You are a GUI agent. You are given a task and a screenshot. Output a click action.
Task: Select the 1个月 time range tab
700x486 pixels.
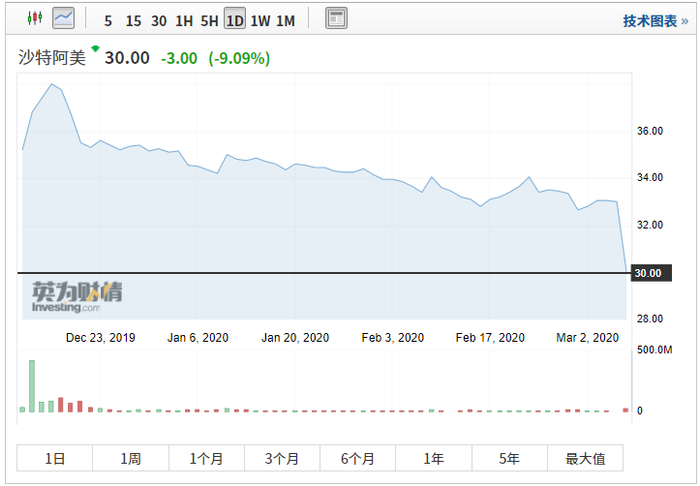[206, 459]
